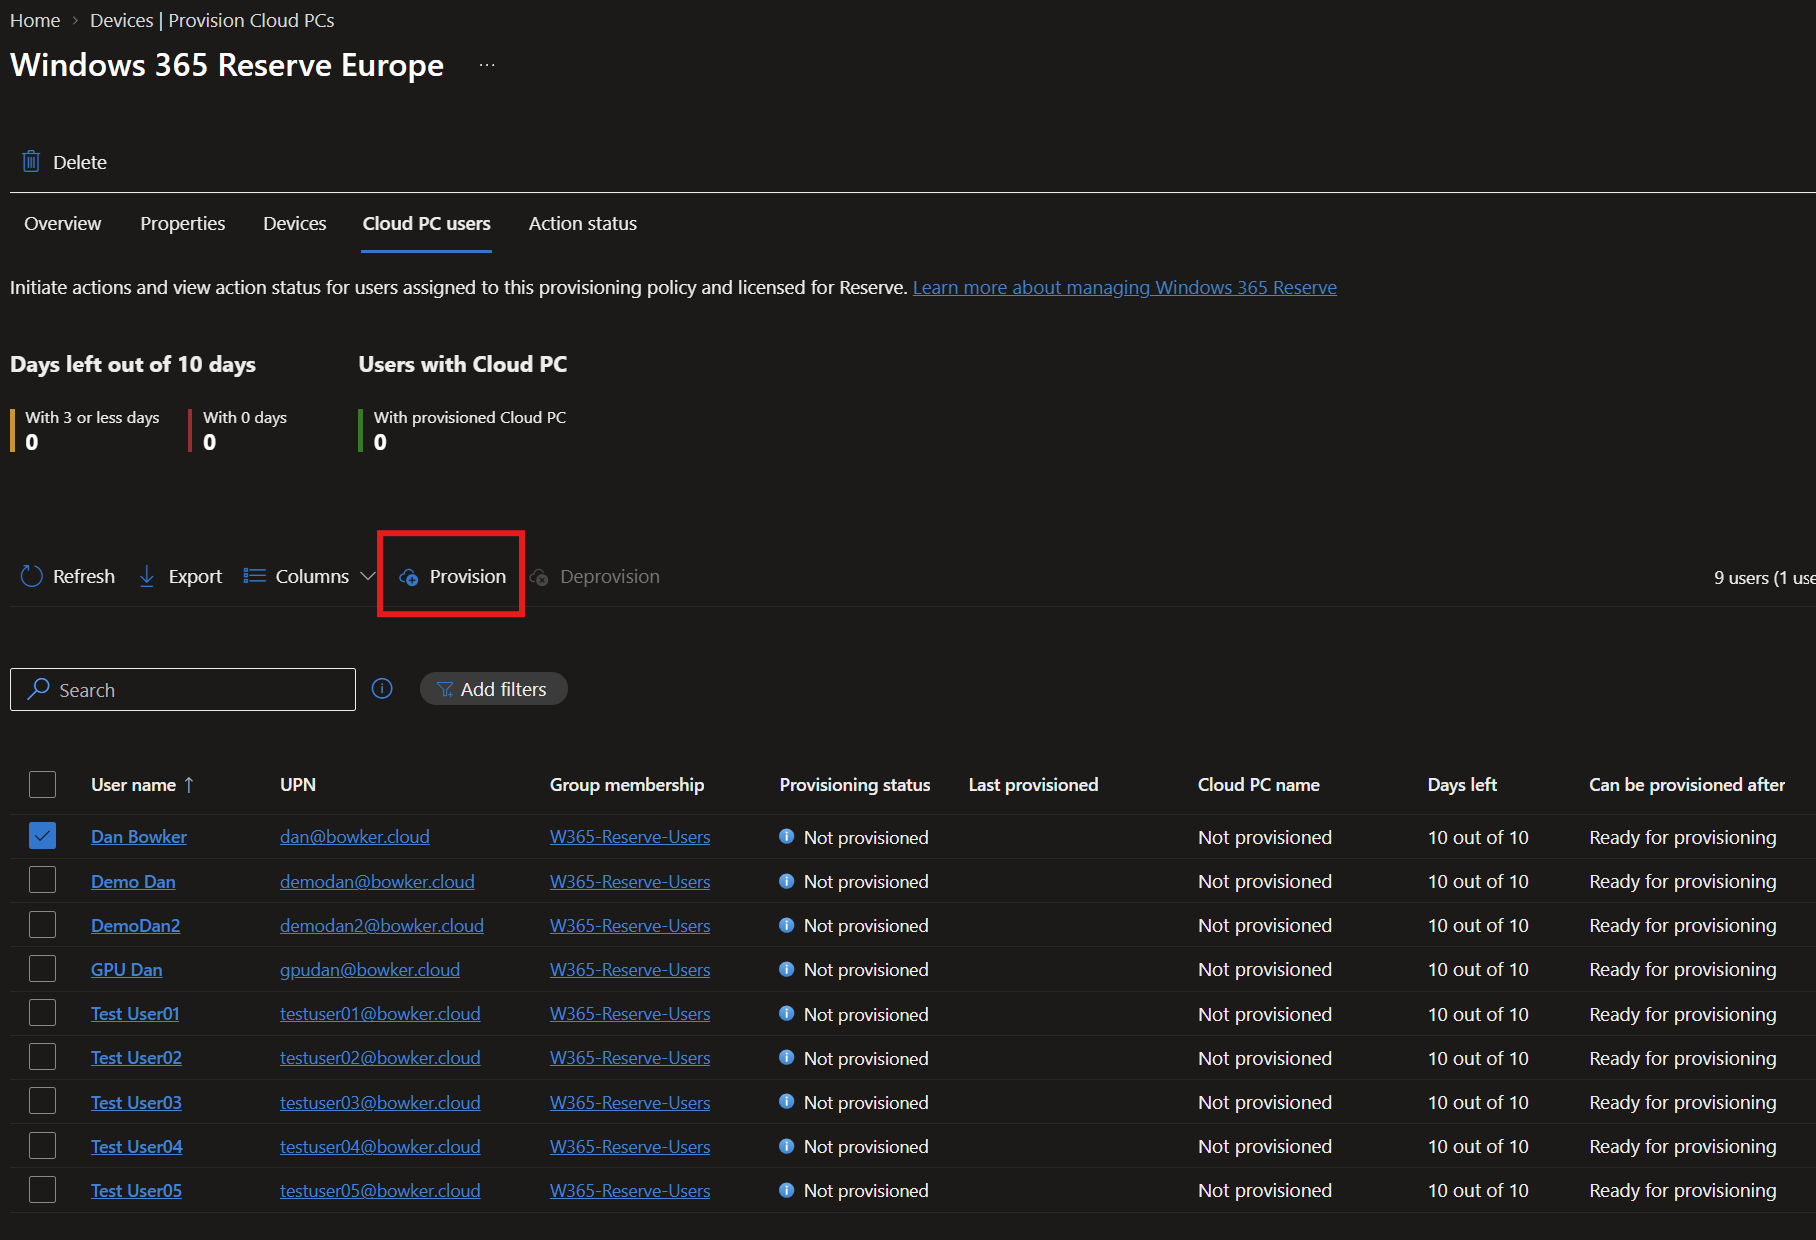Open the Test User03 user link
The image size is (1816, 1240).
(136, 1102)
